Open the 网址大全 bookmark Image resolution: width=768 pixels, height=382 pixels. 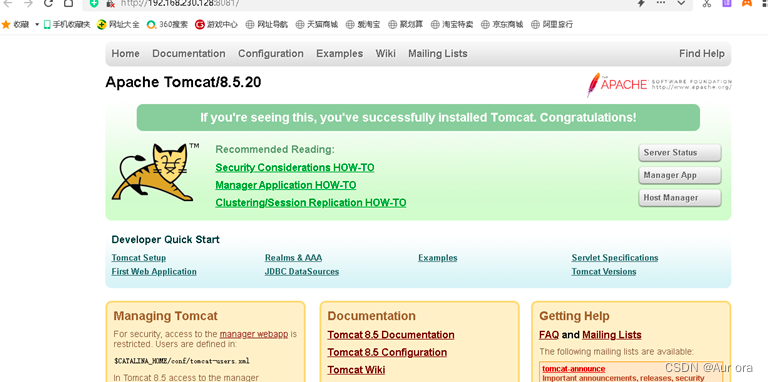[x=118, y=24]
